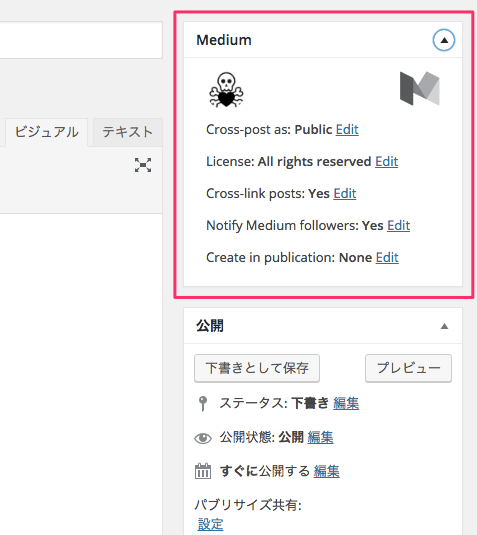
Task: Click the 'Notify Medium followers' label
Action: [283, 226]
